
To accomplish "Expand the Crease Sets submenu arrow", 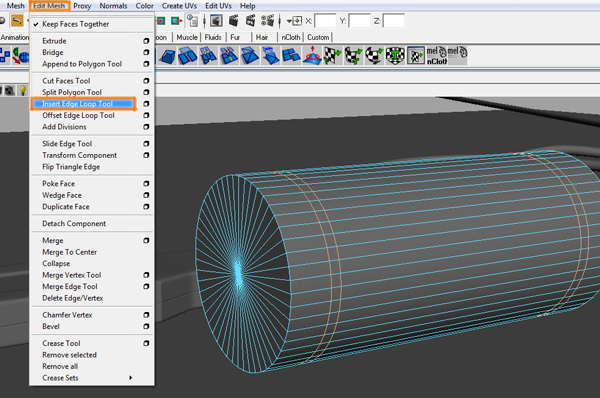I will pos(130,378).
